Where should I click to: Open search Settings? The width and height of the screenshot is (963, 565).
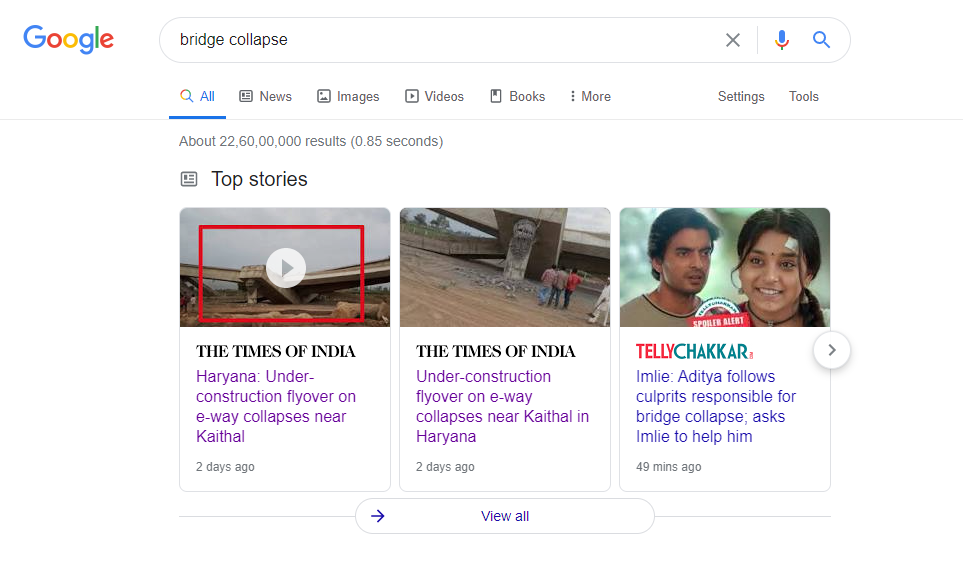click(x=741, y=96)
